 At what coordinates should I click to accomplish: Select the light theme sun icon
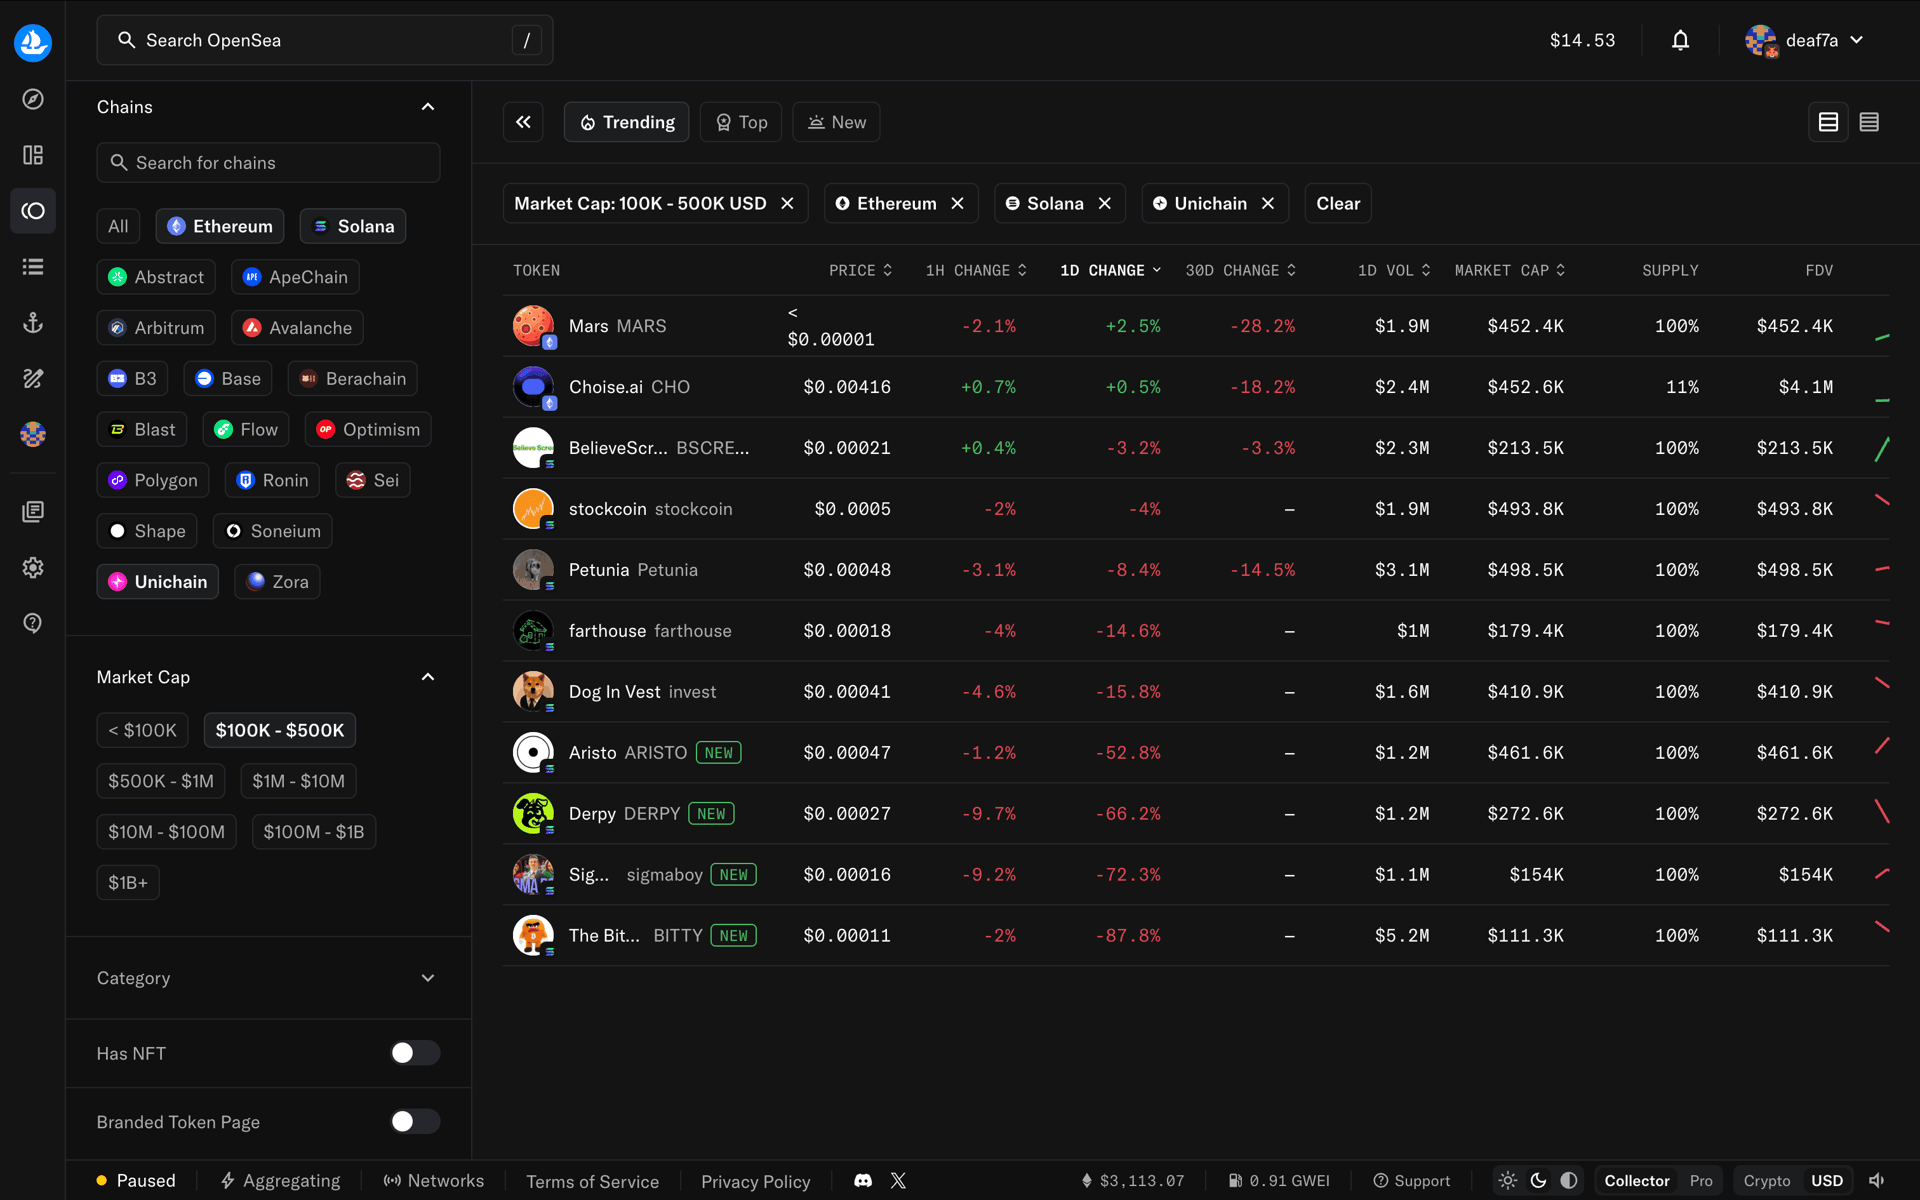click(x=1508, y=1181)
